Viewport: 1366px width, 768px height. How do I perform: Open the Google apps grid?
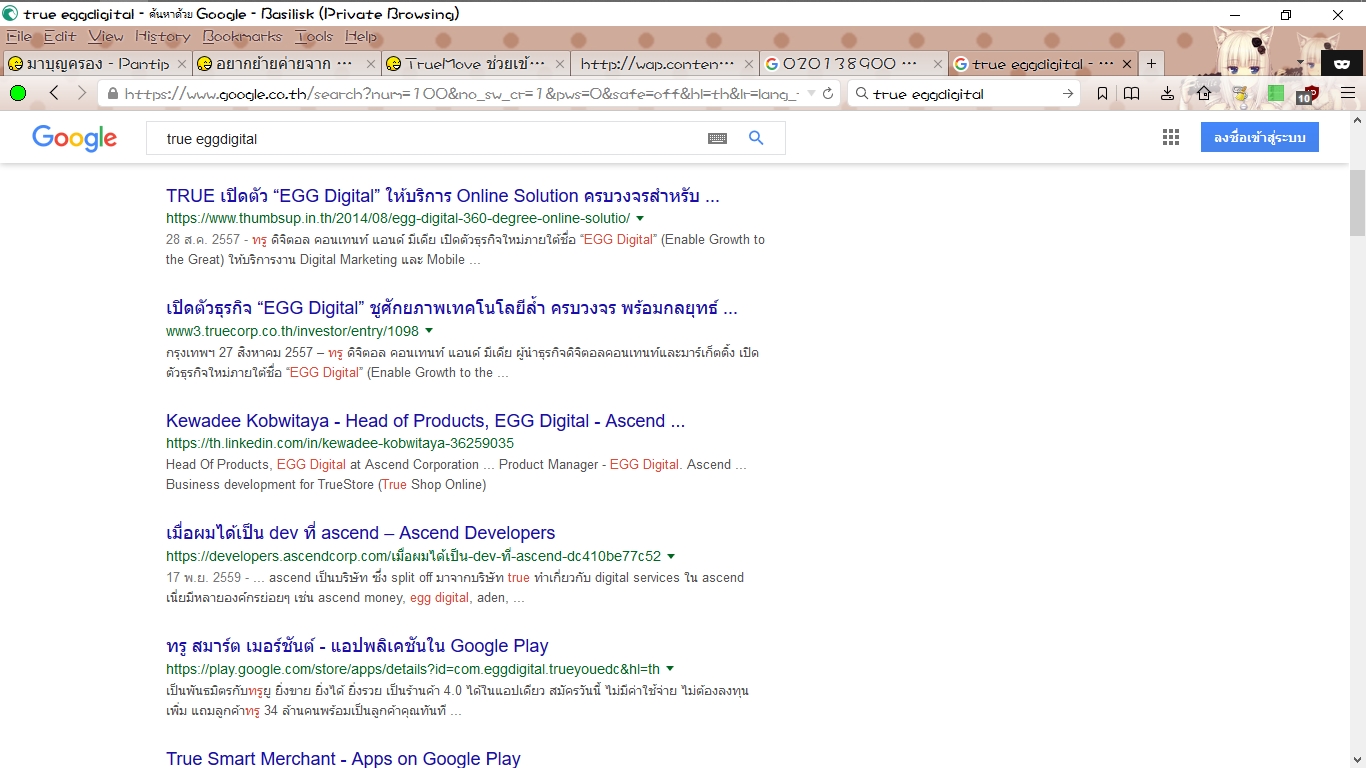(x=1171, y=138)
